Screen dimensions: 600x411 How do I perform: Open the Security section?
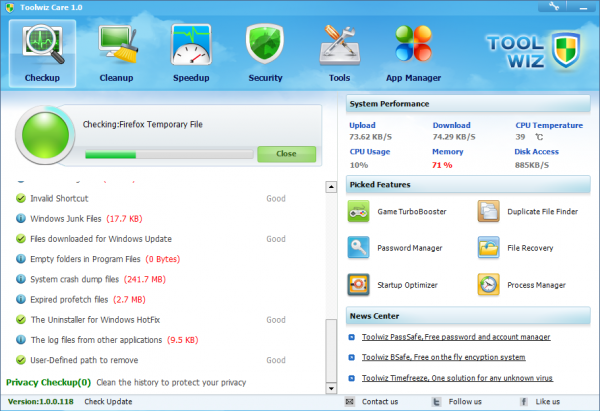point(265,54)
